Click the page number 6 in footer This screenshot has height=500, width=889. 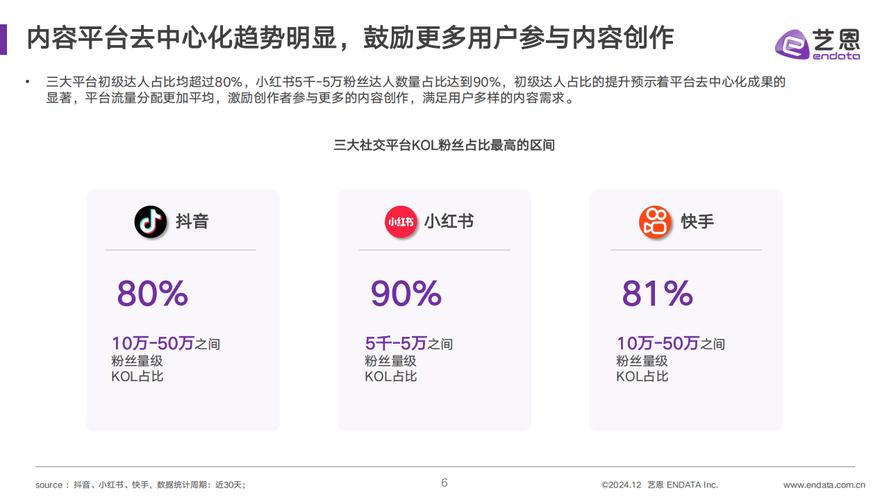click(x=444, y=483)
